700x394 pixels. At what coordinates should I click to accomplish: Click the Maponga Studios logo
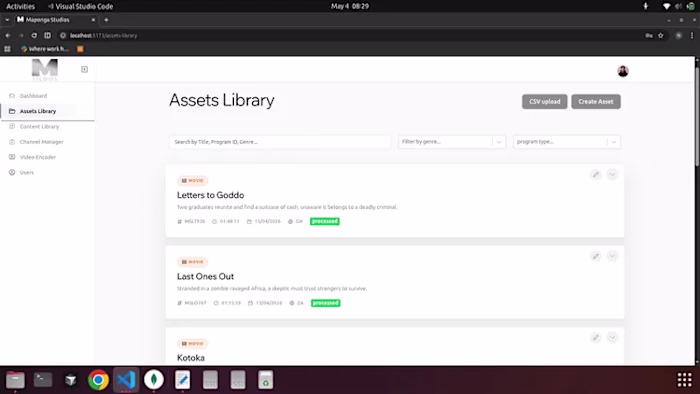[45, 70]
